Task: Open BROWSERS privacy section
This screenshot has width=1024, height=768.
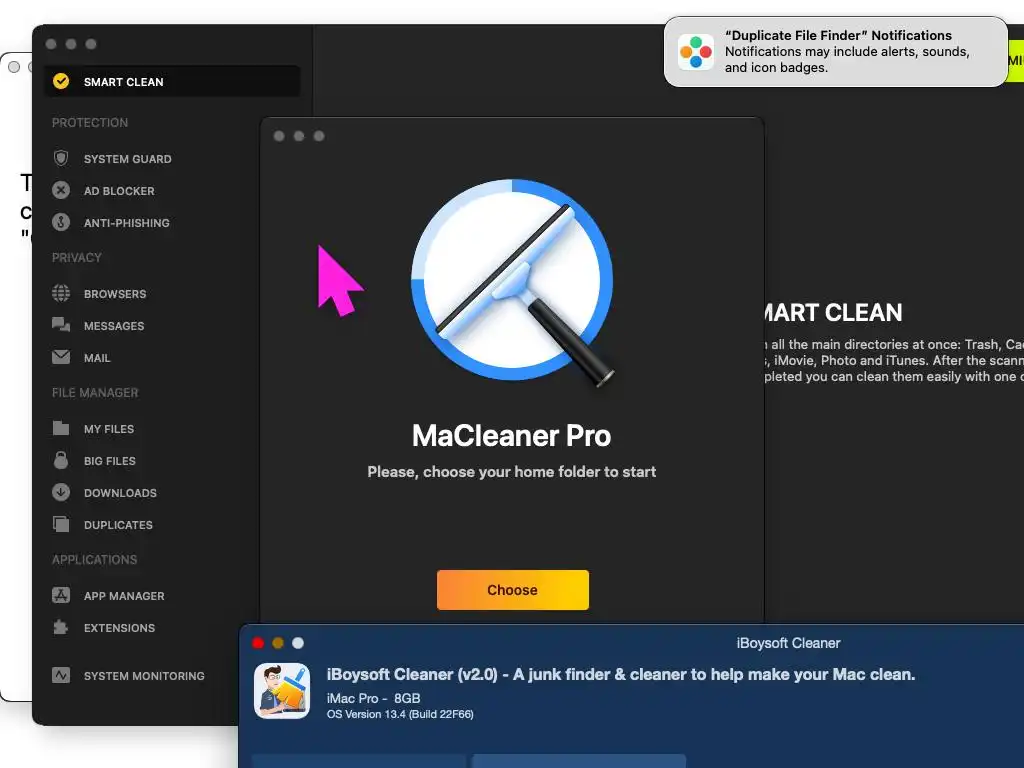Action: pyautogui.click(x=115, y=294)
